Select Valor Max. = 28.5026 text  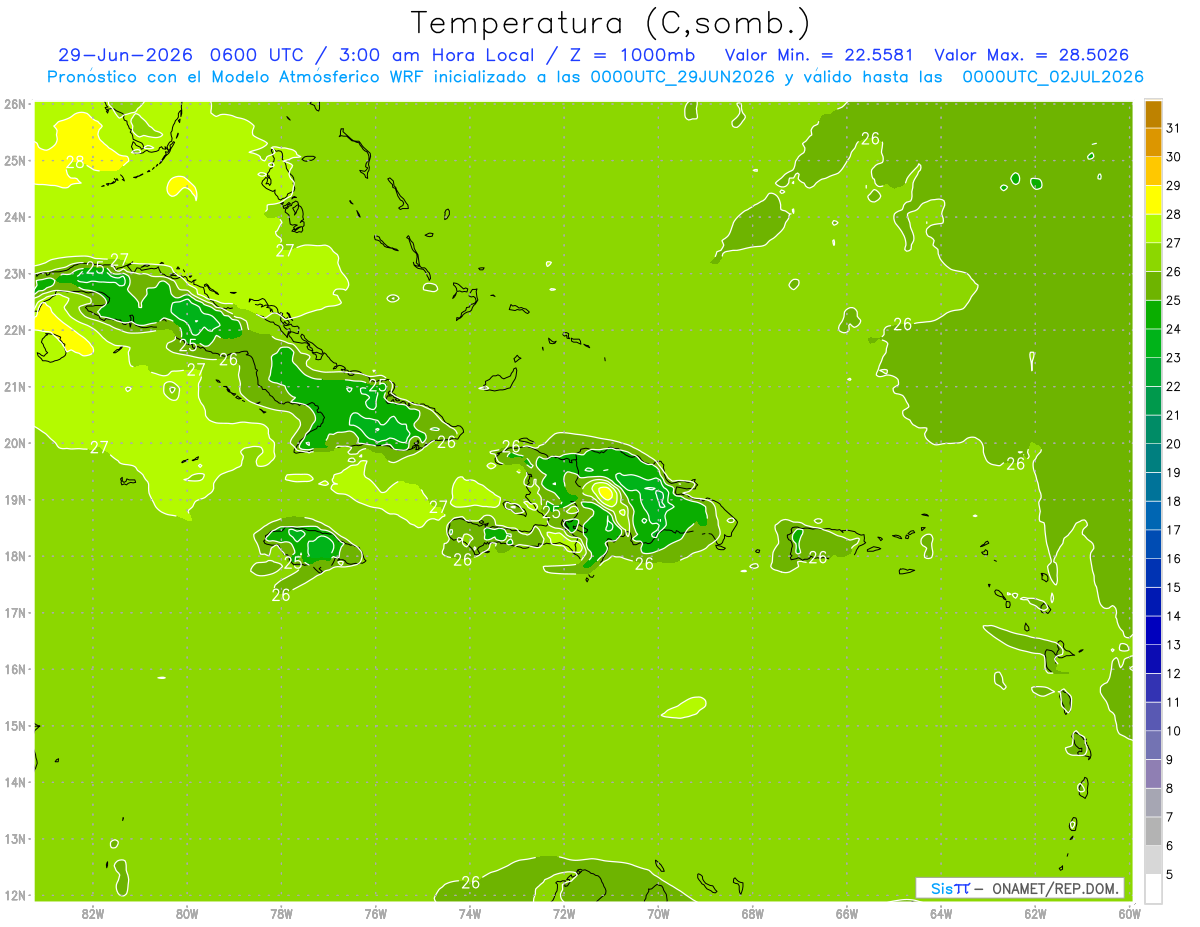click(1030, 55)
